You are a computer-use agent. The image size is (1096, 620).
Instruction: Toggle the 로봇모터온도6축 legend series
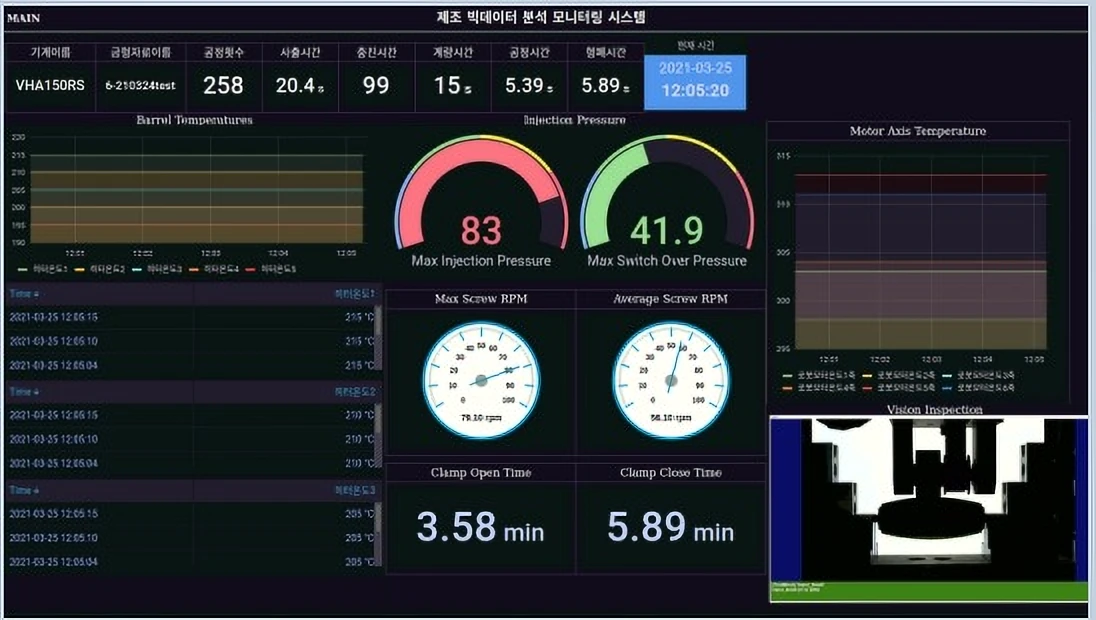(x=979, y=387)
